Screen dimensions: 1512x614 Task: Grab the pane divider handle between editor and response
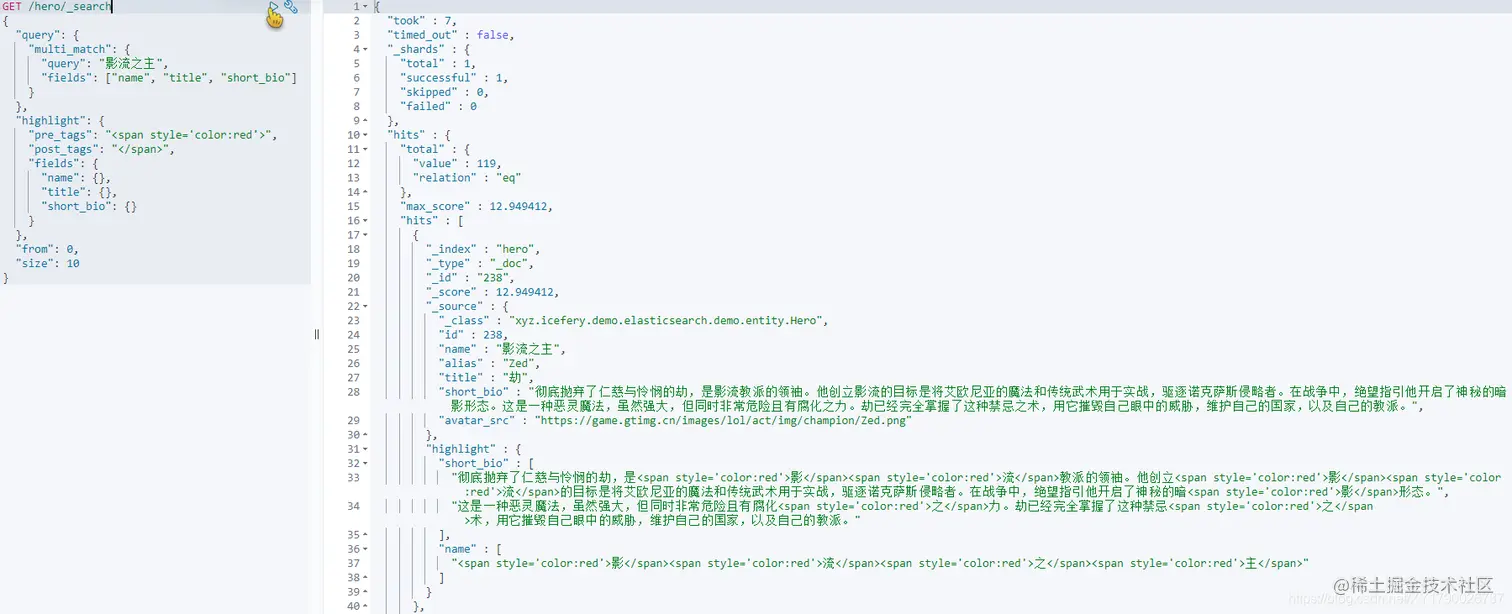pos(317,334)
